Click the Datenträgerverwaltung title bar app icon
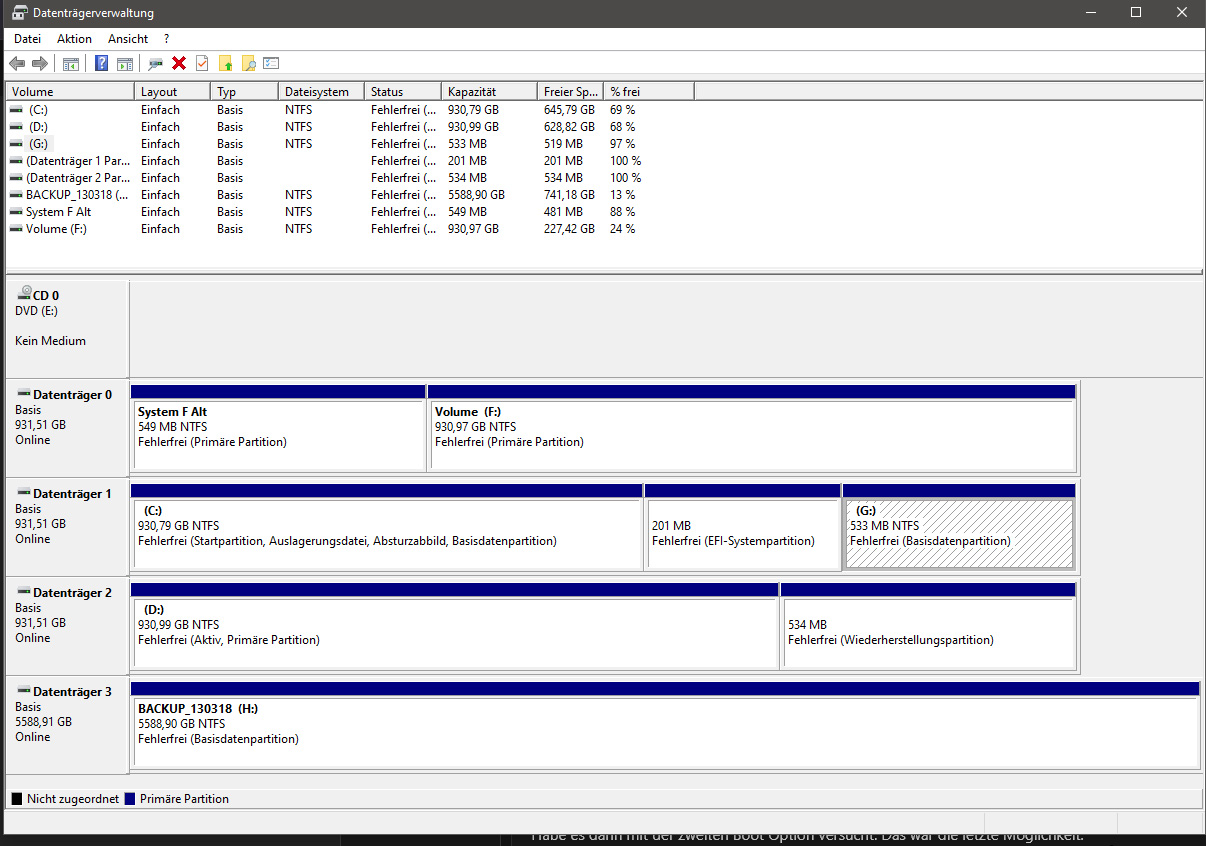The width and height of the screenshot is (1206, 846). click(x=19, y=13)
